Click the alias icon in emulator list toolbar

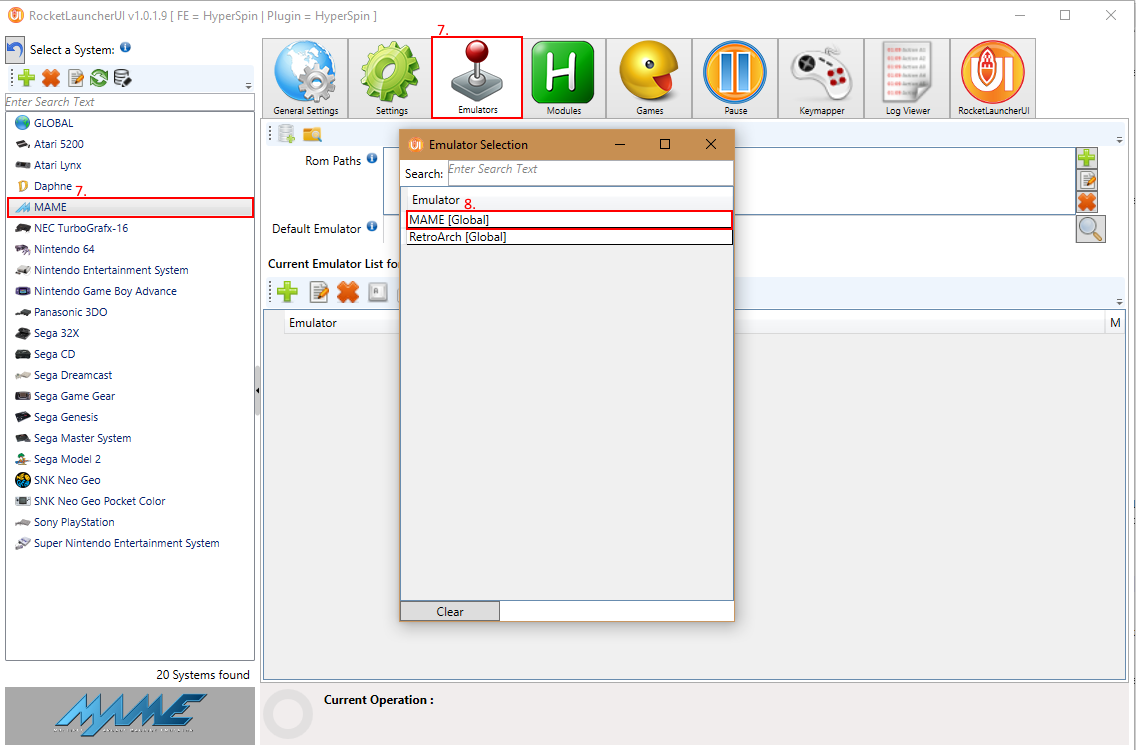(377, 292)
